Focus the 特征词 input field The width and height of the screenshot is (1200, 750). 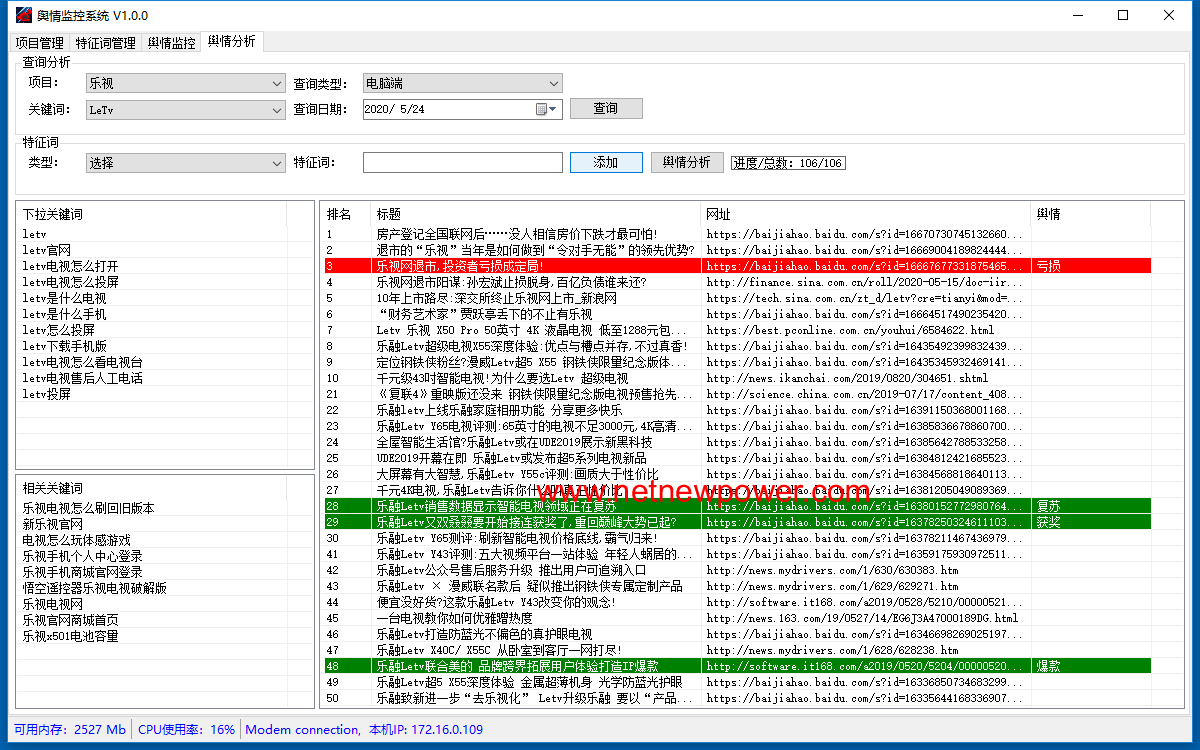[x=463, y=162]
